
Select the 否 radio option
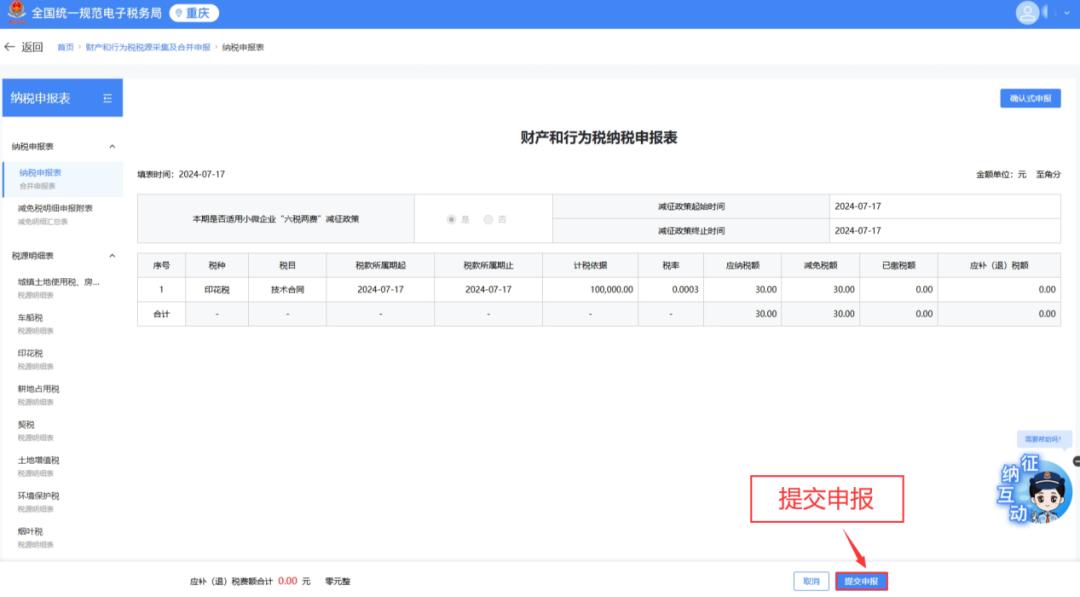click(488, 219)
